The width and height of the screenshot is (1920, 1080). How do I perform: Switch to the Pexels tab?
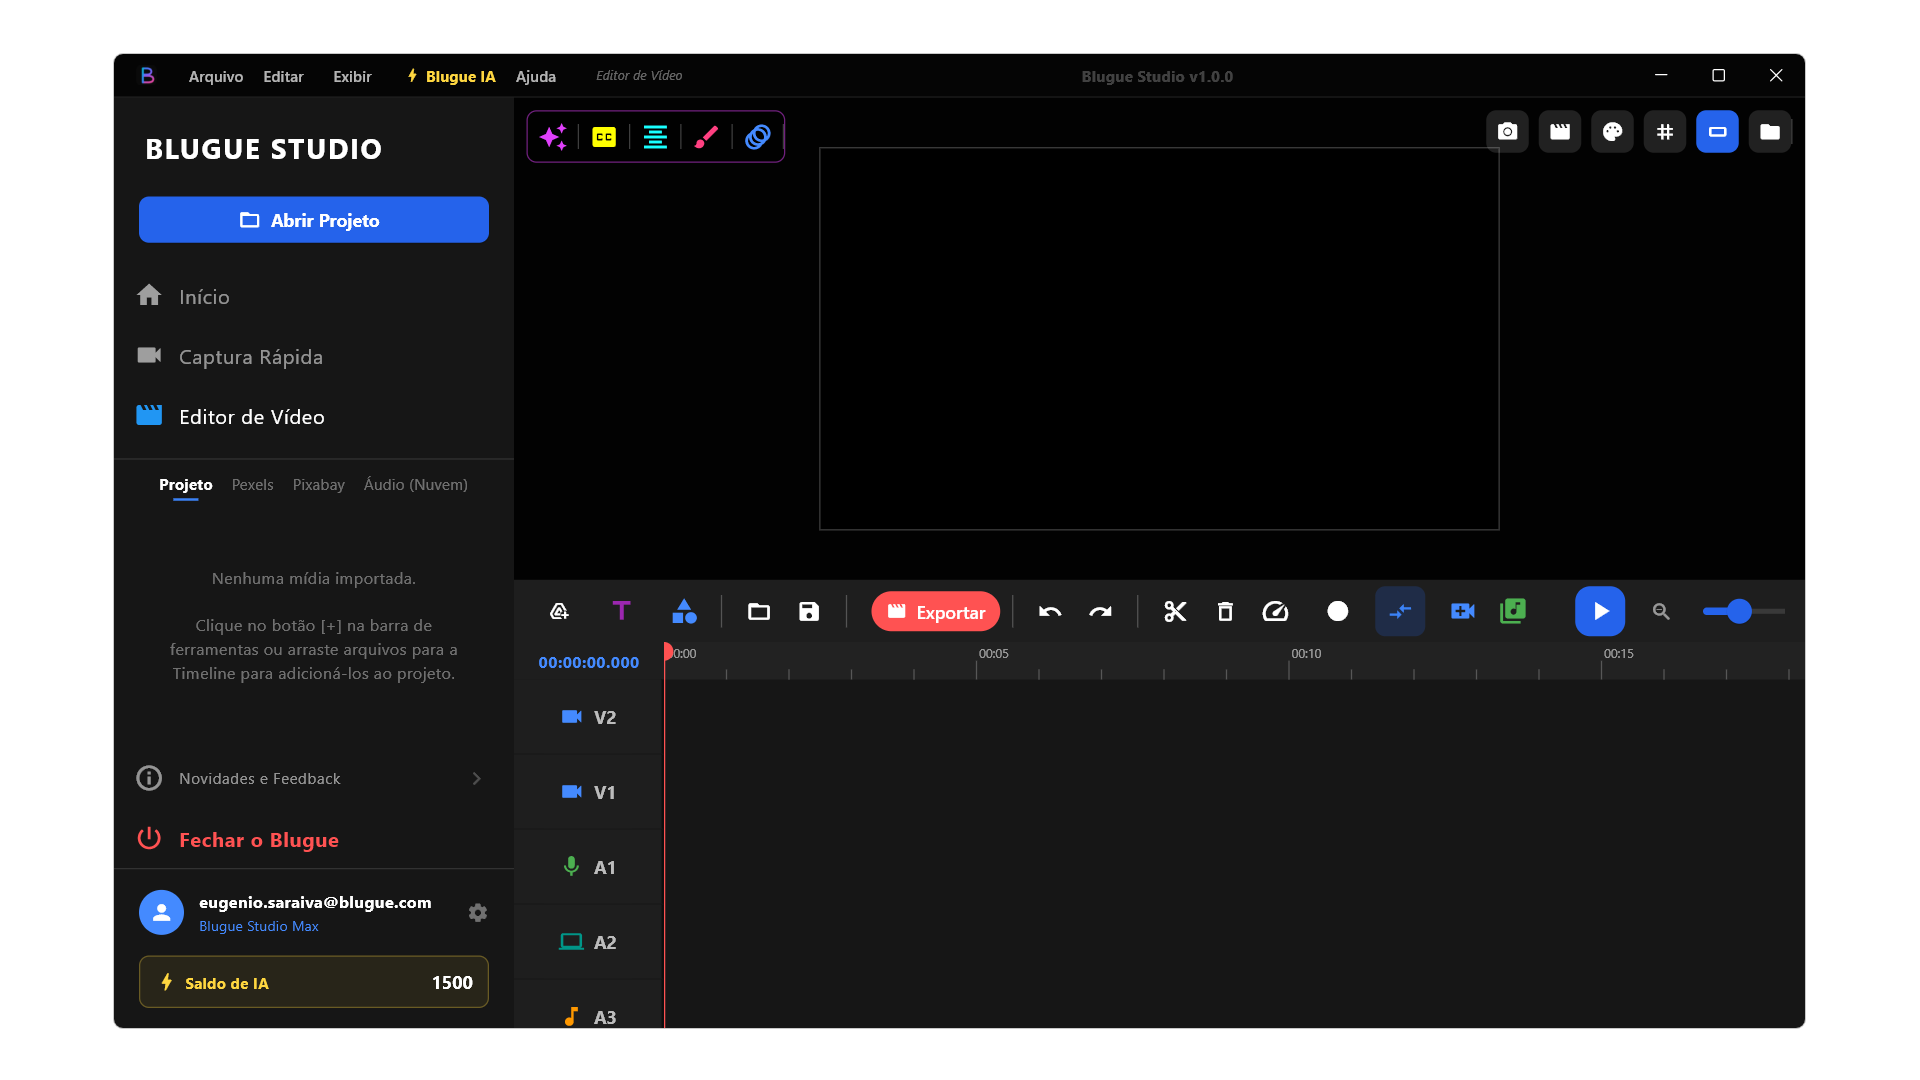coord(252,485)
